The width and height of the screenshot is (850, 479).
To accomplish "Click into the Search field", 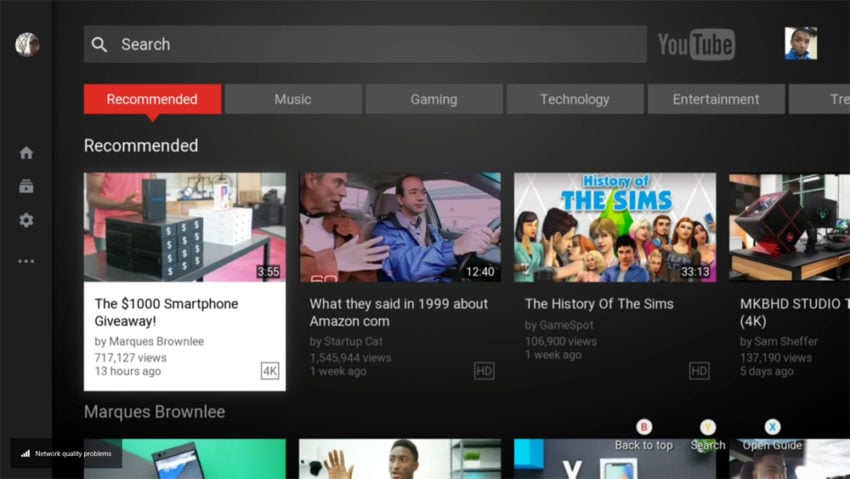I will pyautogui.click(x=365, y=44).
